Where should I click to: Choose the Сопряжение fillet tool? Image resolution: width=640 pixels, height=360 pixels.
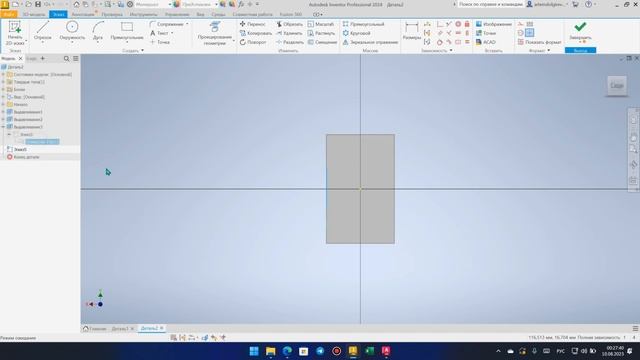coord(167,24)
